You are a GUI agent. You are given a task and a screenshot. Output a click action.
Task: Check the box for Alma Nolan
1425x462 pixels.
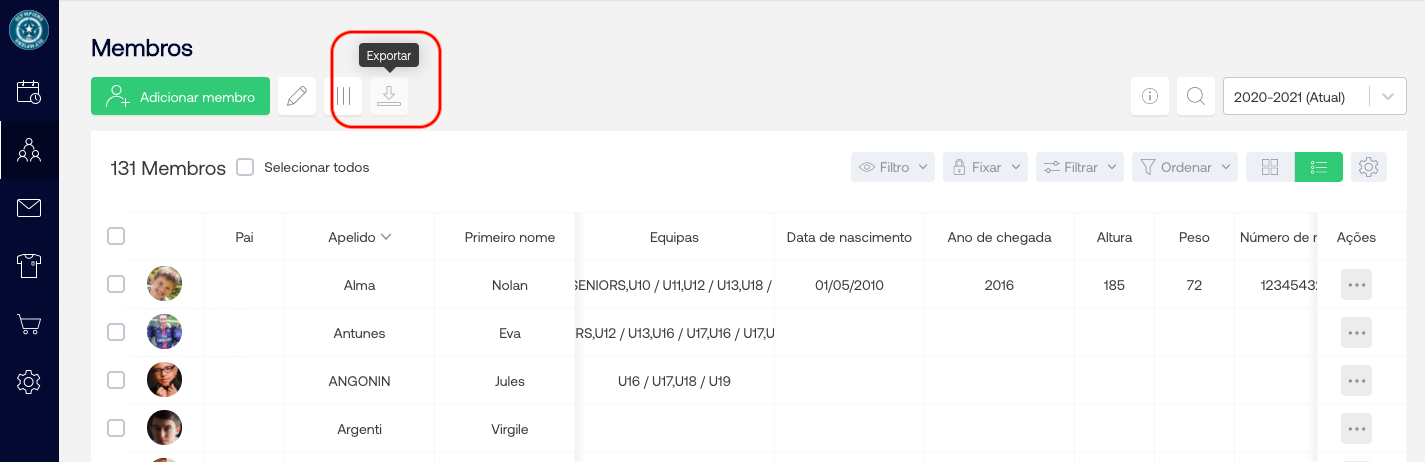click(116, 284)
